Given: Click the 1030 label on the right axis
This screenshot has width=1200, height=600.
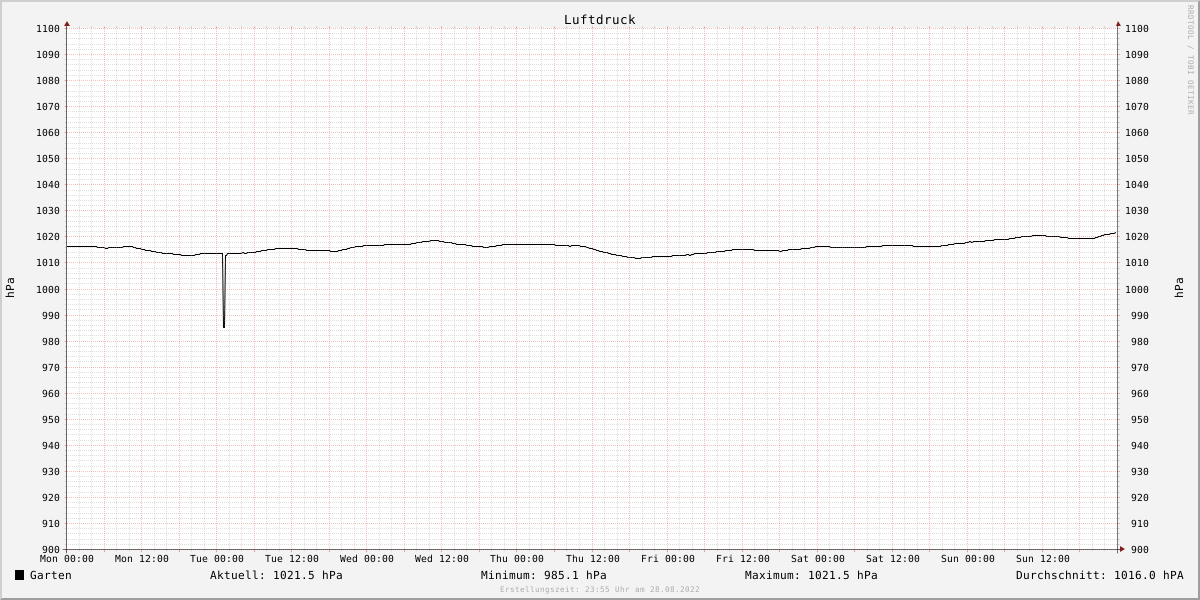Looking at the screenshot, I should coord(1137,211).
